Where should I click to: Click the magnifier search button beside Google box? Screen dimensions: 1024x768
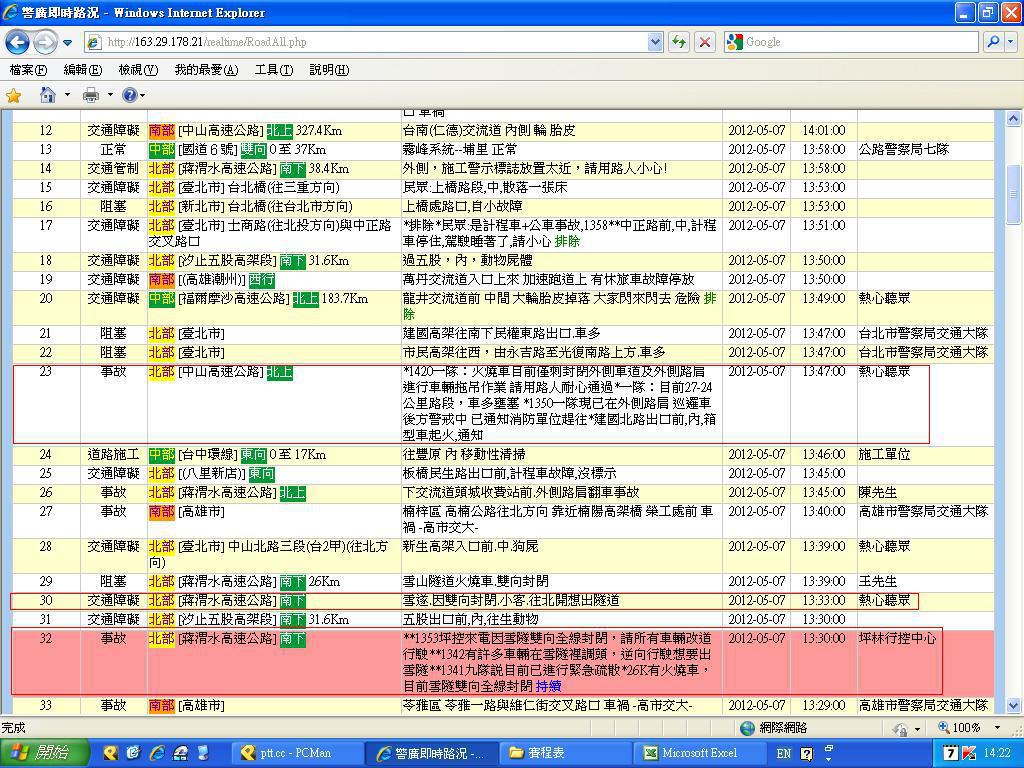coord(992,42)
